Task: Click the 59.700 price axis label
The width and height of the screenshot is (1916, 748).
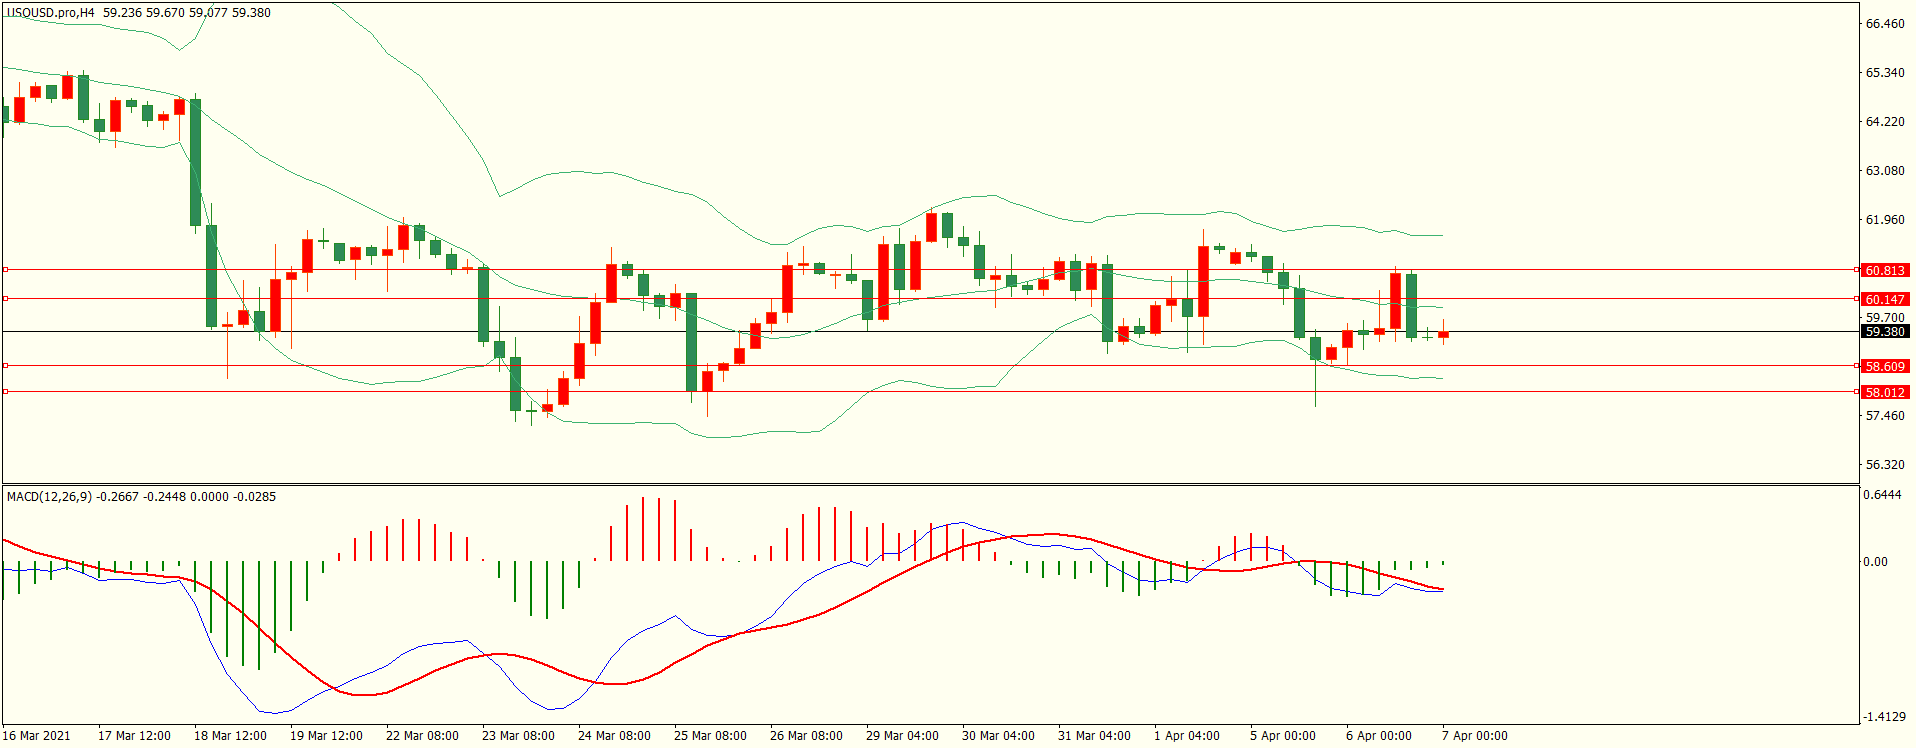Action: click(1885, 318)
